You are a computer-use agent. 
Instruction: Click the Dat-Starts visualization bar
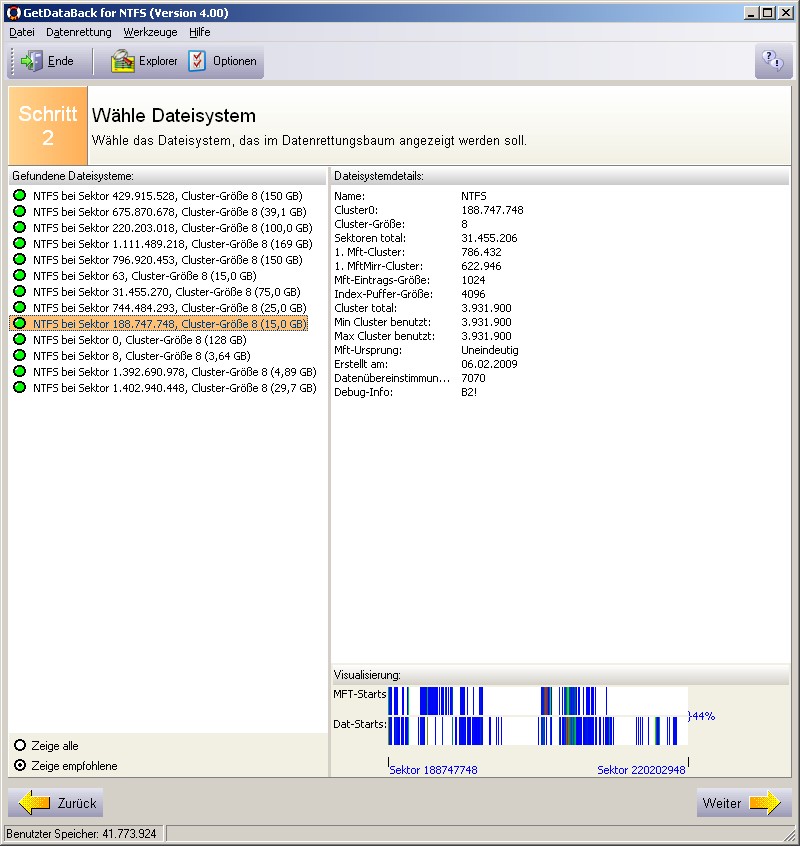538,731
